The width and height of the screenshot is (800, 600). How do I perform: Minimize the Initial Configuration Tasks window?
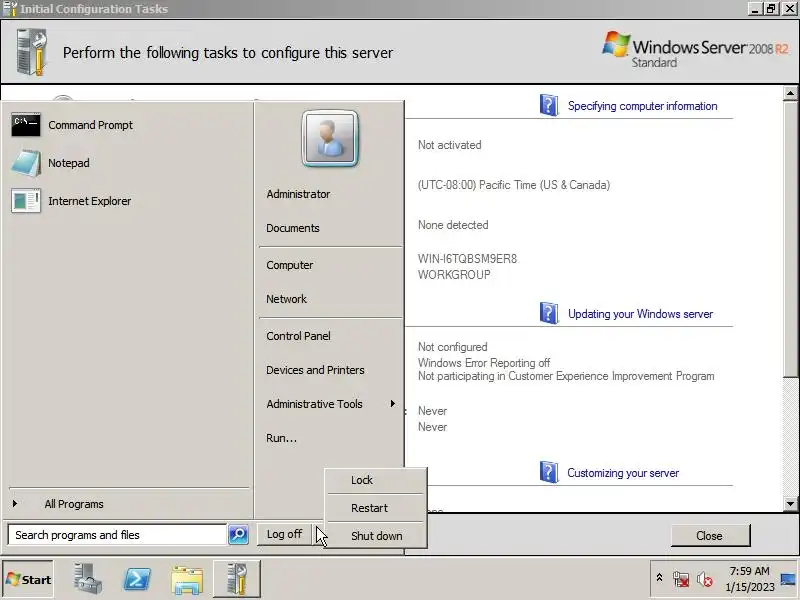755,9
